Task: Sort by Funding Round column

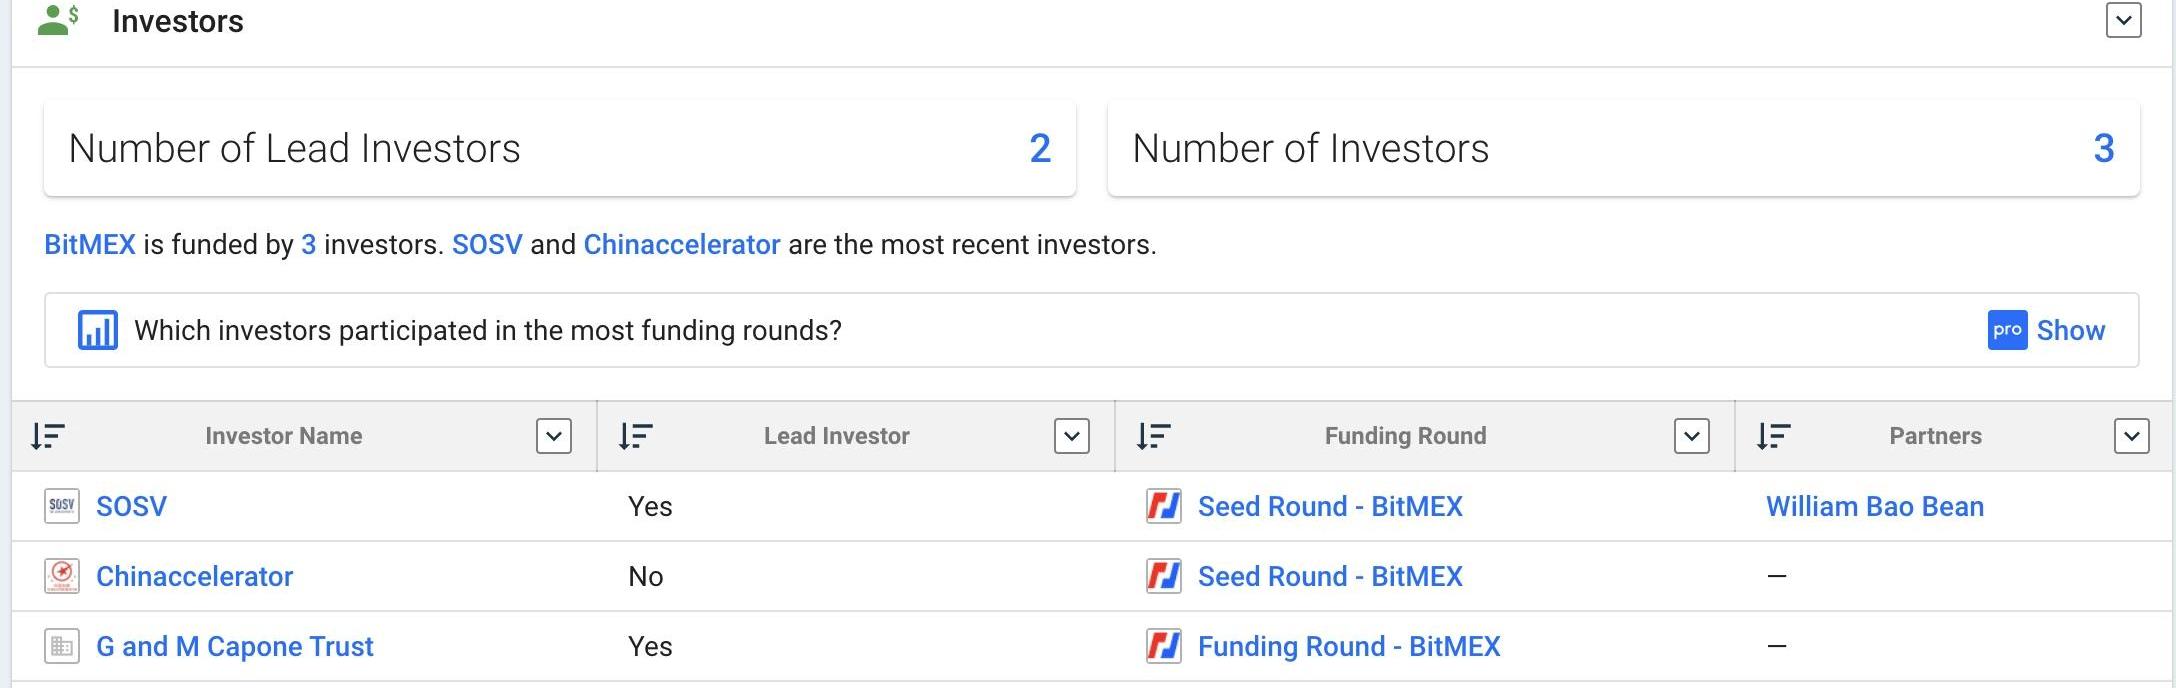Action: (1154, 436)
